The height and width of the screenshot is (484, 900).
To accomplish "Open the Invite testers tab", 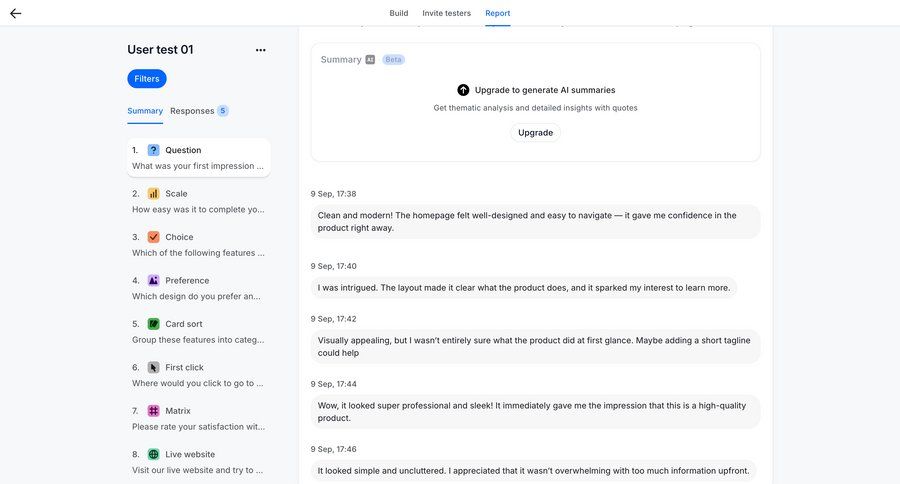I will [446, 13].
